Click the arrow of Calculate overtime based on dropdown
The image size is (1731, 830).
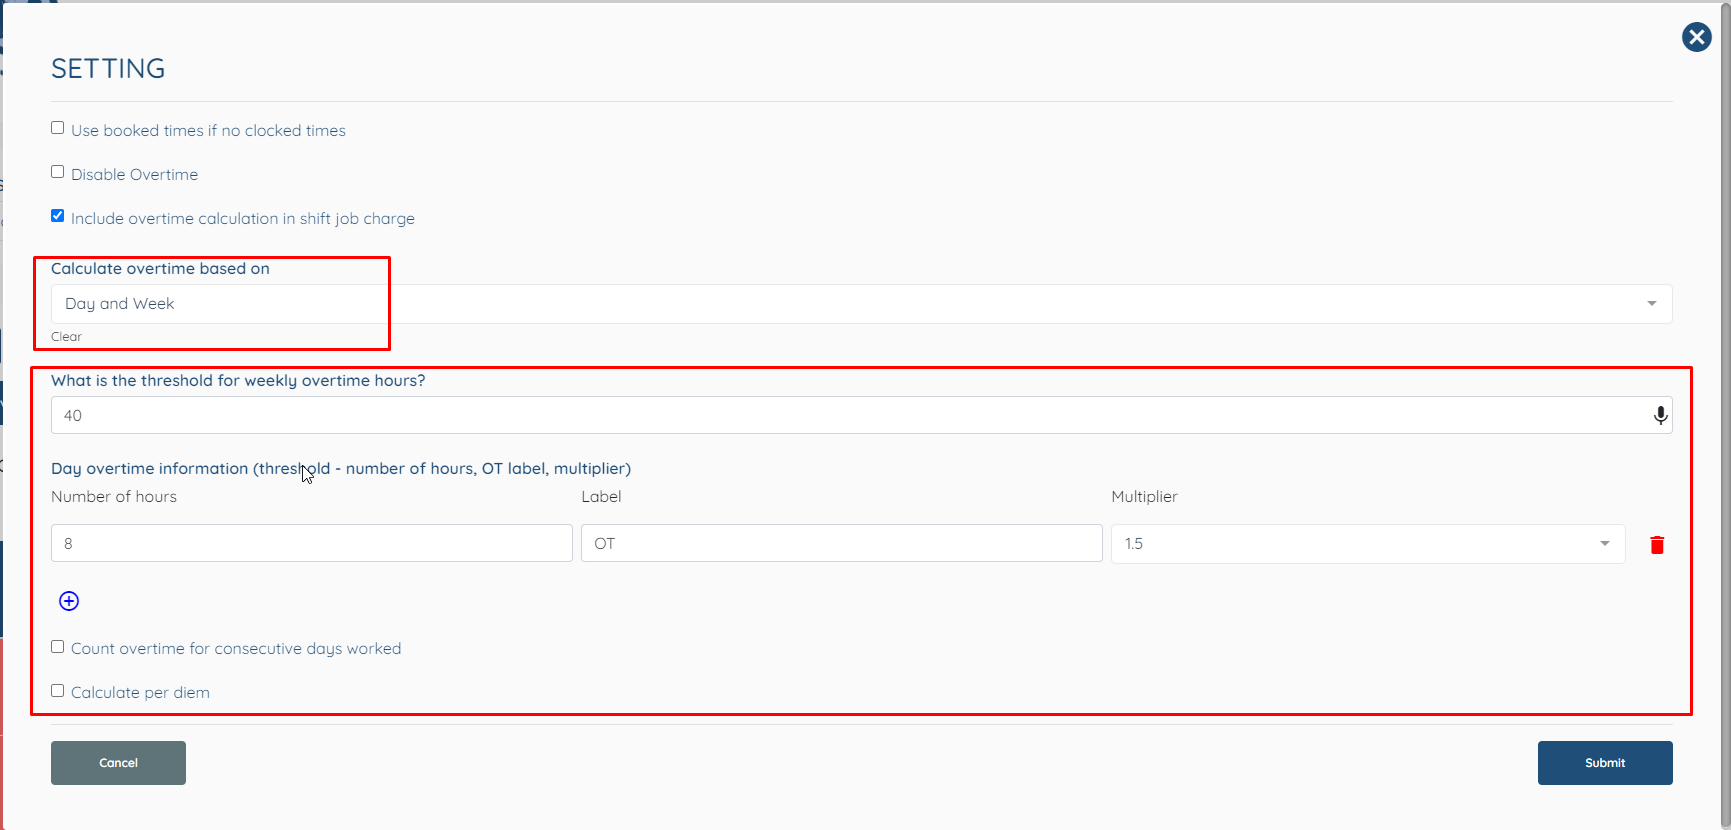tap(1651, 304)
